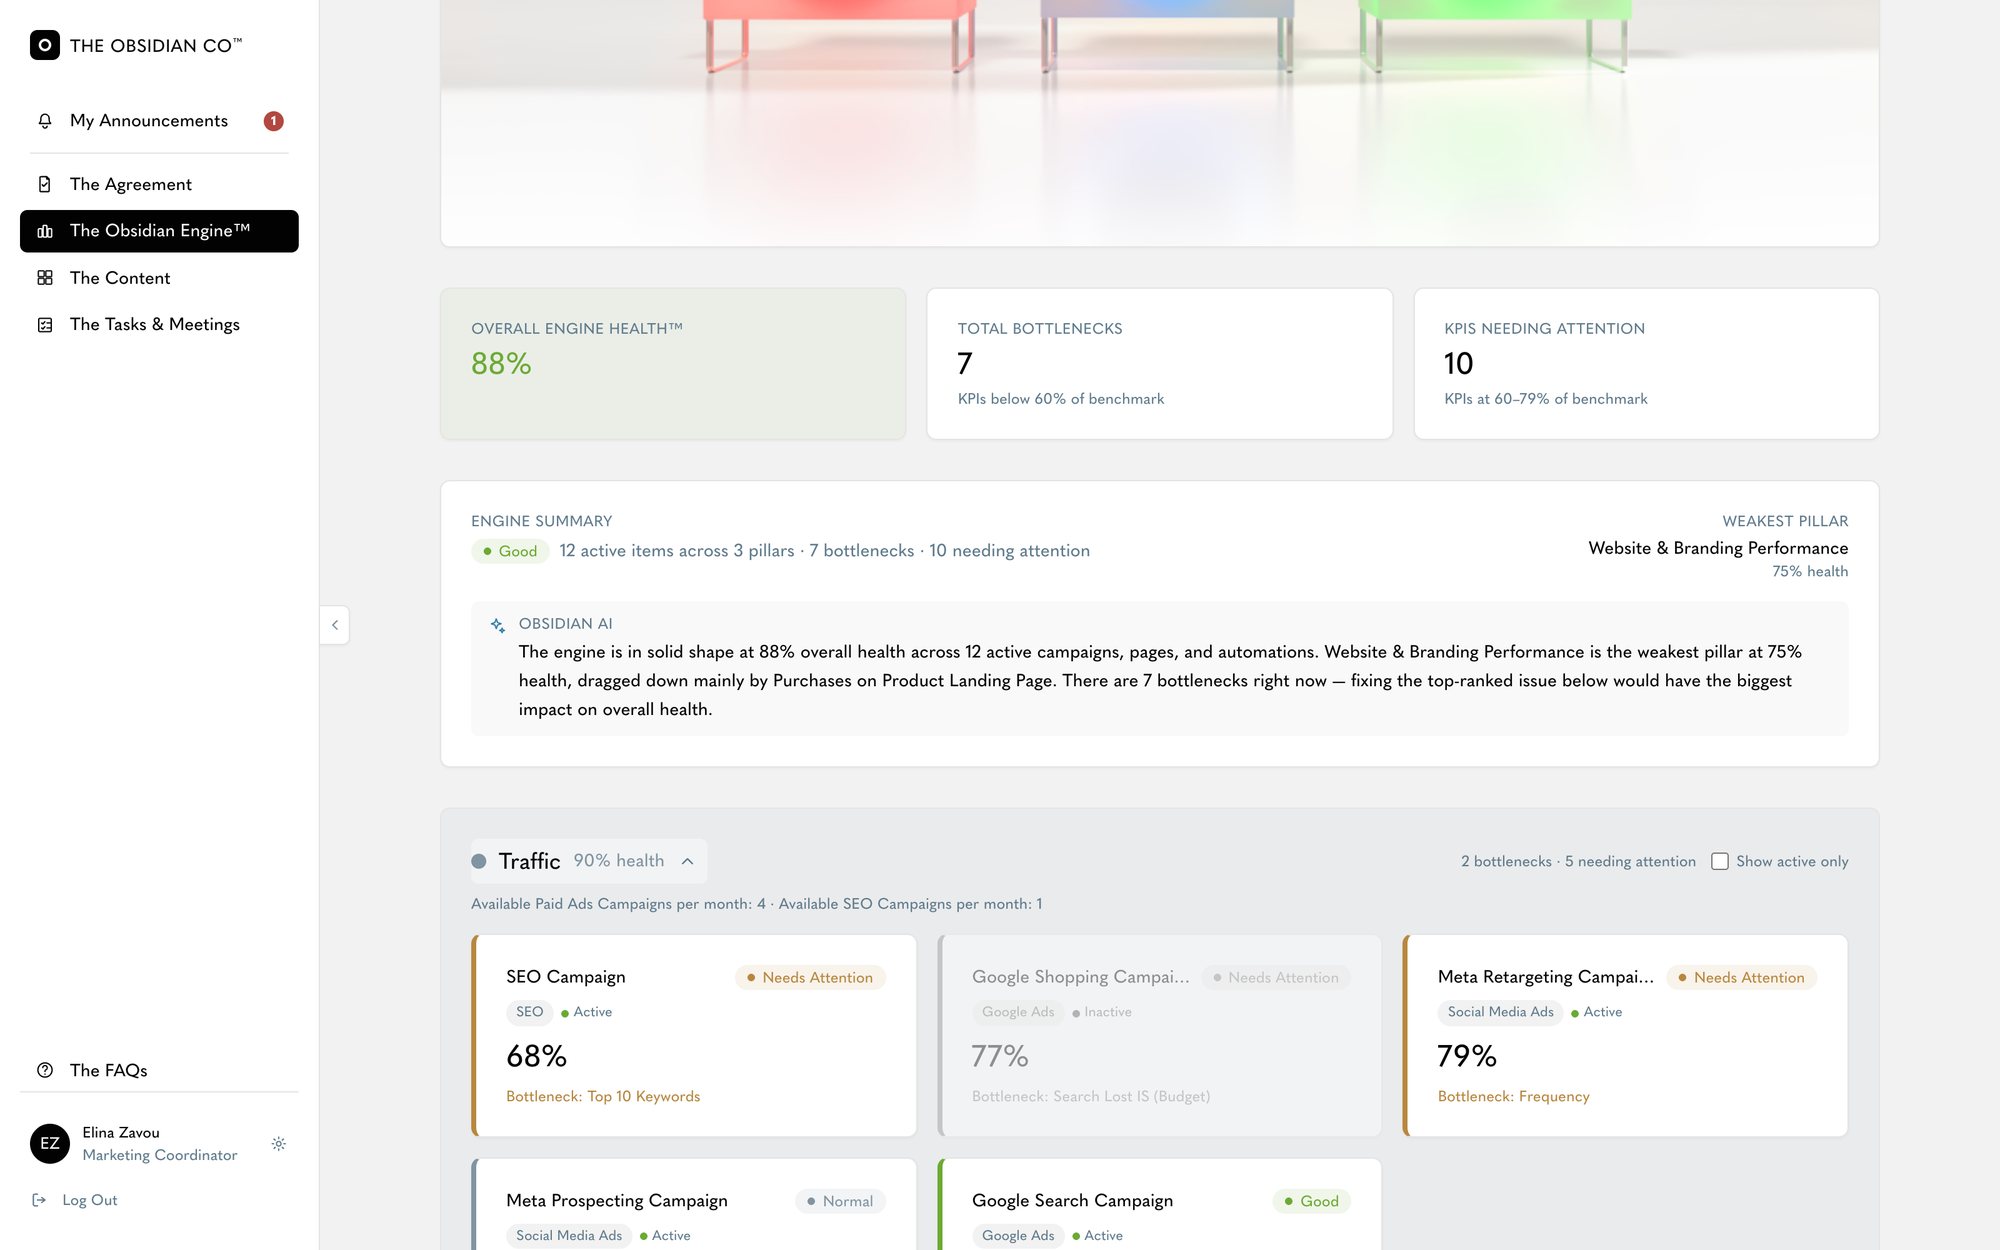2000x1250 pixels.
Task: Open the Meta Prospecting Campaign card
Action: 694,1204
